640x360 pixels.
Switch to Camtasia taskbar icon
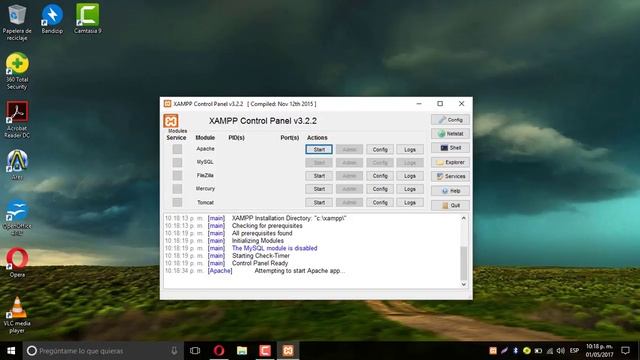(x=265, y=351)
